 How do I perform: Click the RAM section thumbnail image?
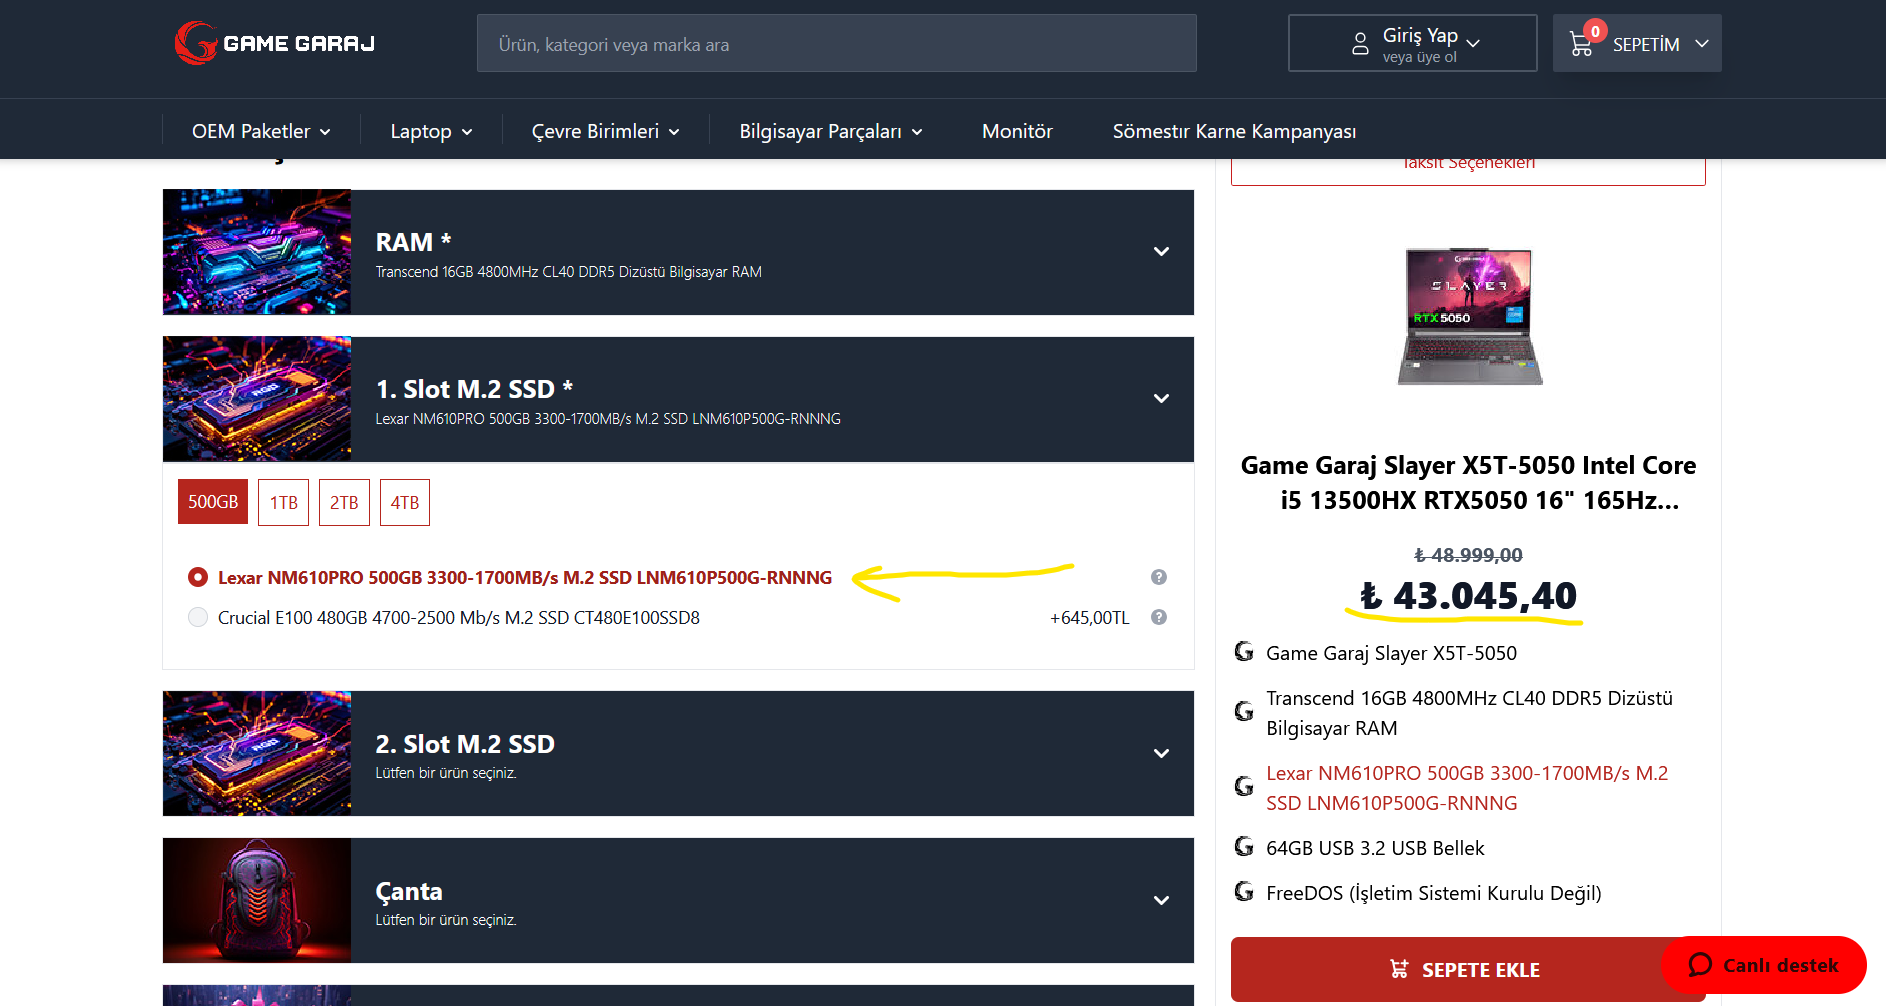(x=257, y=252)
